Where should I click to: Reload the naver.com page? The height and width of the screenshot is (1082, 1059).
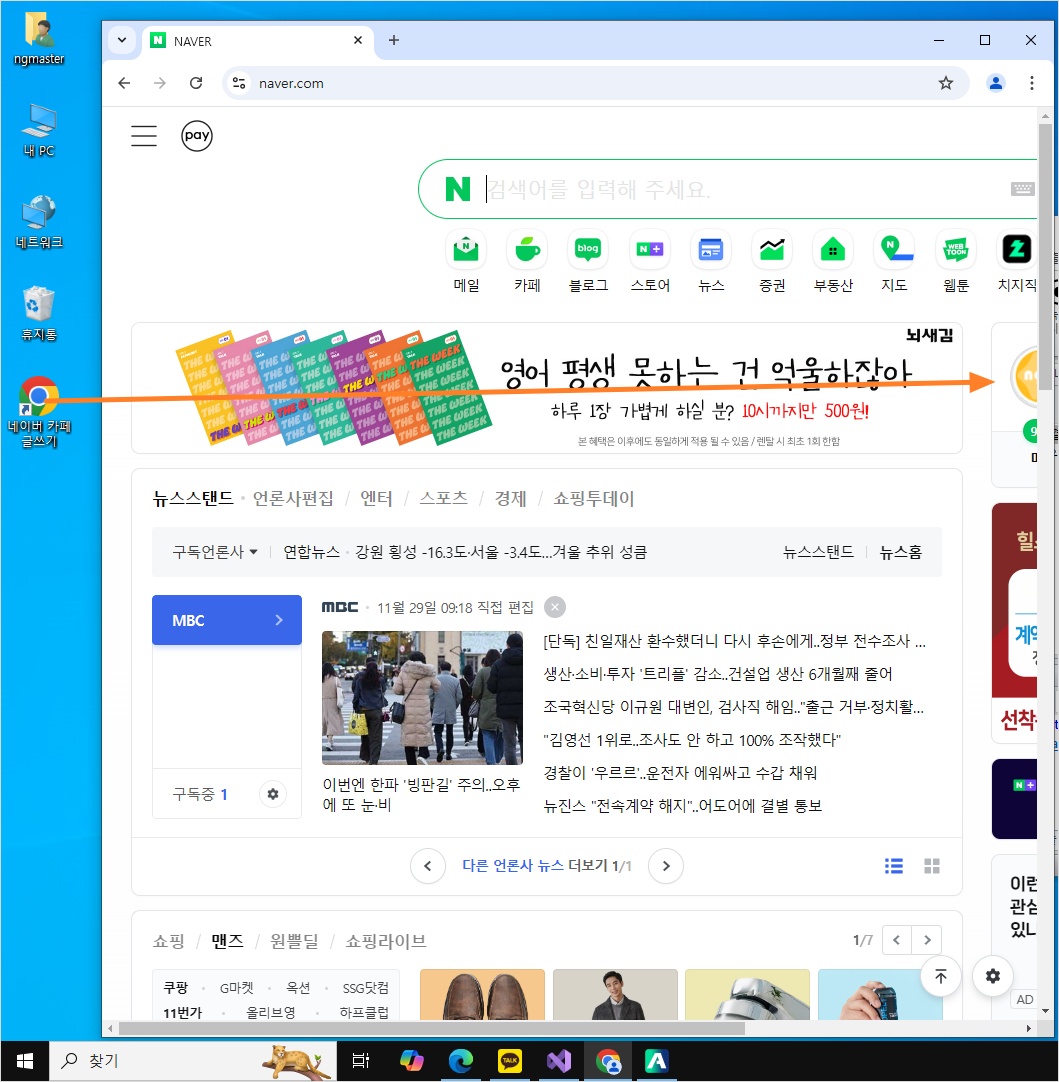(196, 83)
